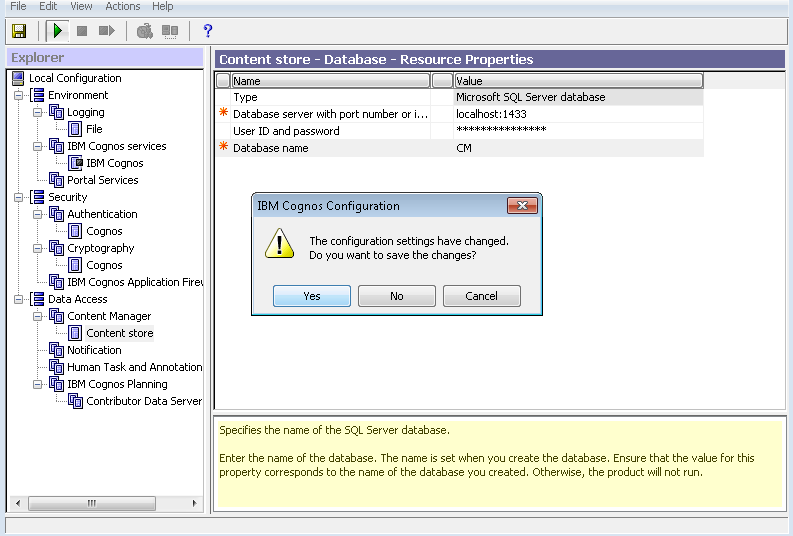
Task: Click the File logging resource icon
Action: tap(75, 129)
